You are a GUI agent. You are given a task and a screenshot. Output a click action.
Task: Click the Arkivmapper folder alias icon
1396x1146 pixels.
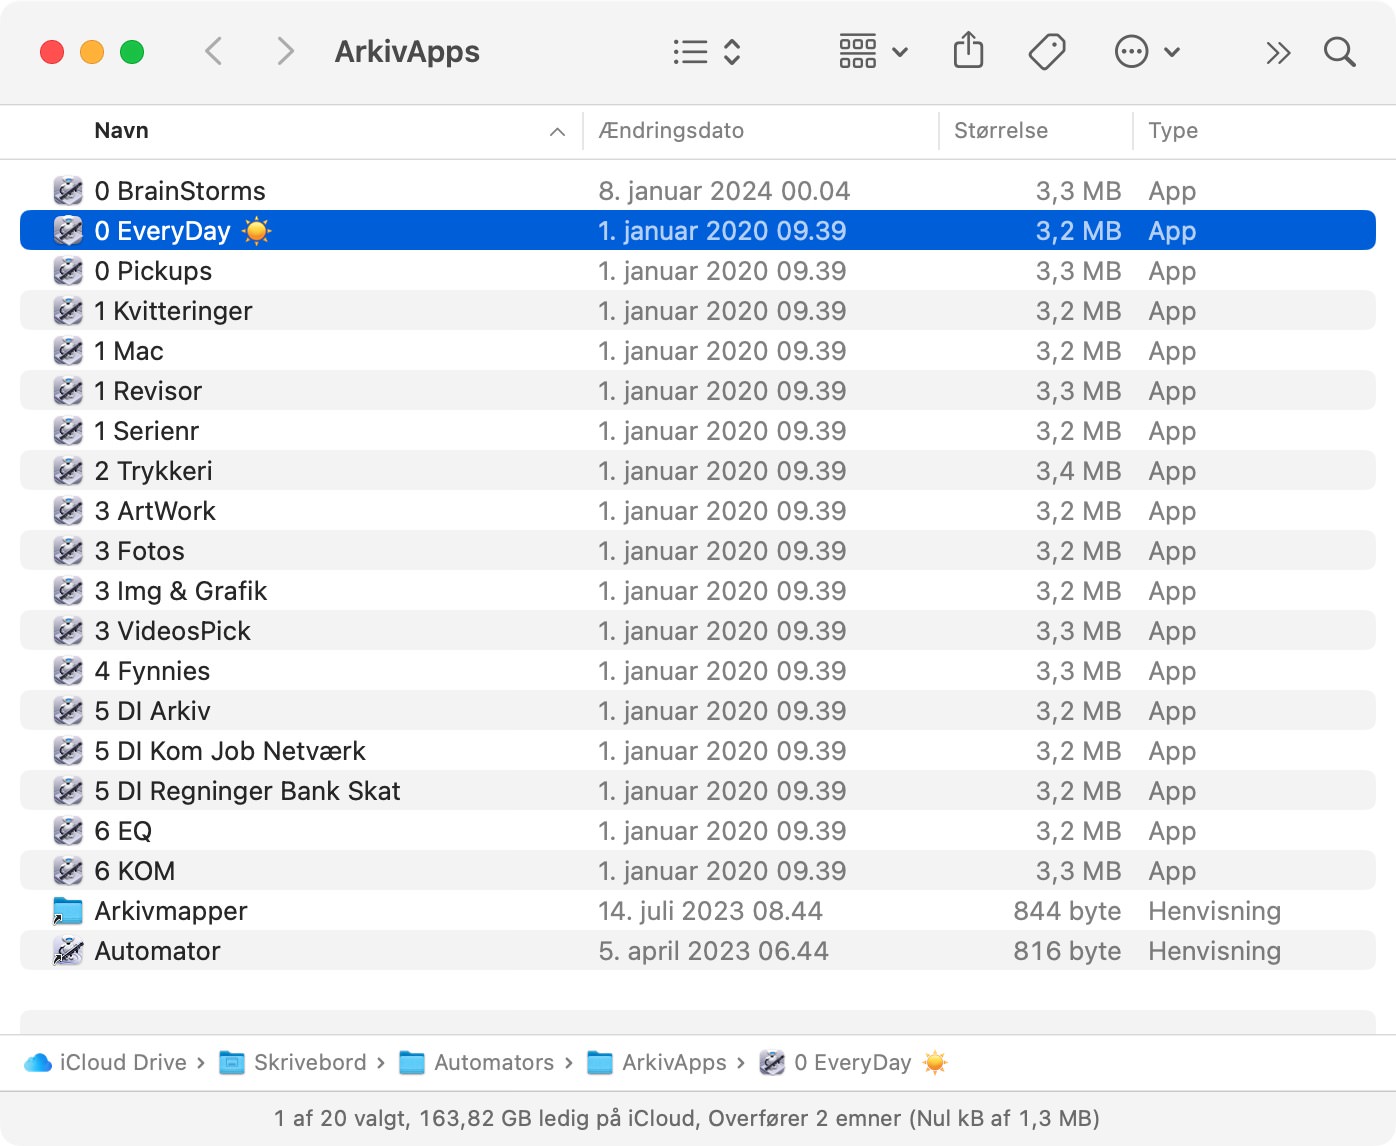pyautogui.click(x=68, y=911)
